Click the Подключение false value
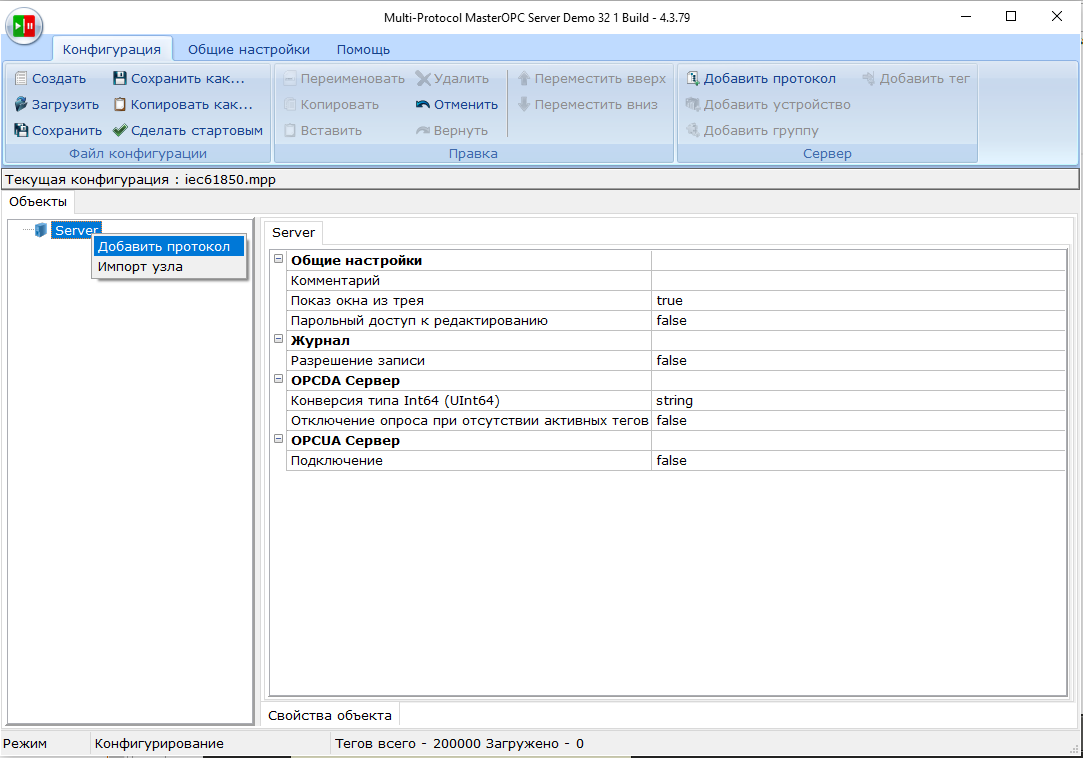Image resolution: width=1083 pixels, height=758 pixels. [671, 460]
